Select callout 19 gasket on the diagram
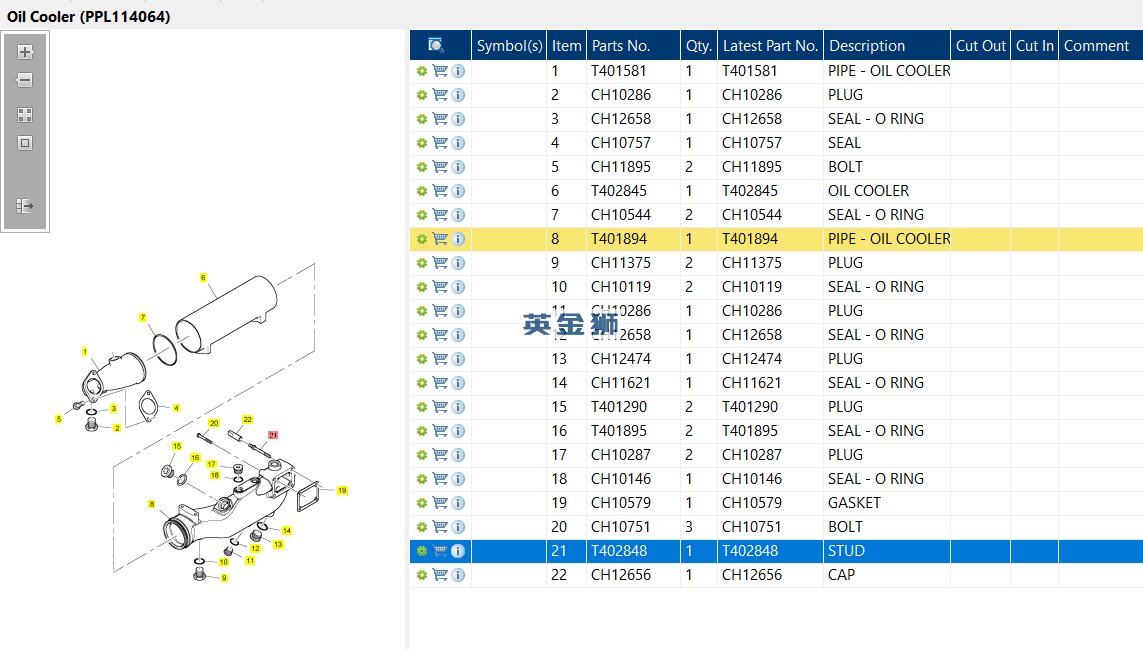The width and height of the screenshot is (1143, 649). (x=342, y=490)
